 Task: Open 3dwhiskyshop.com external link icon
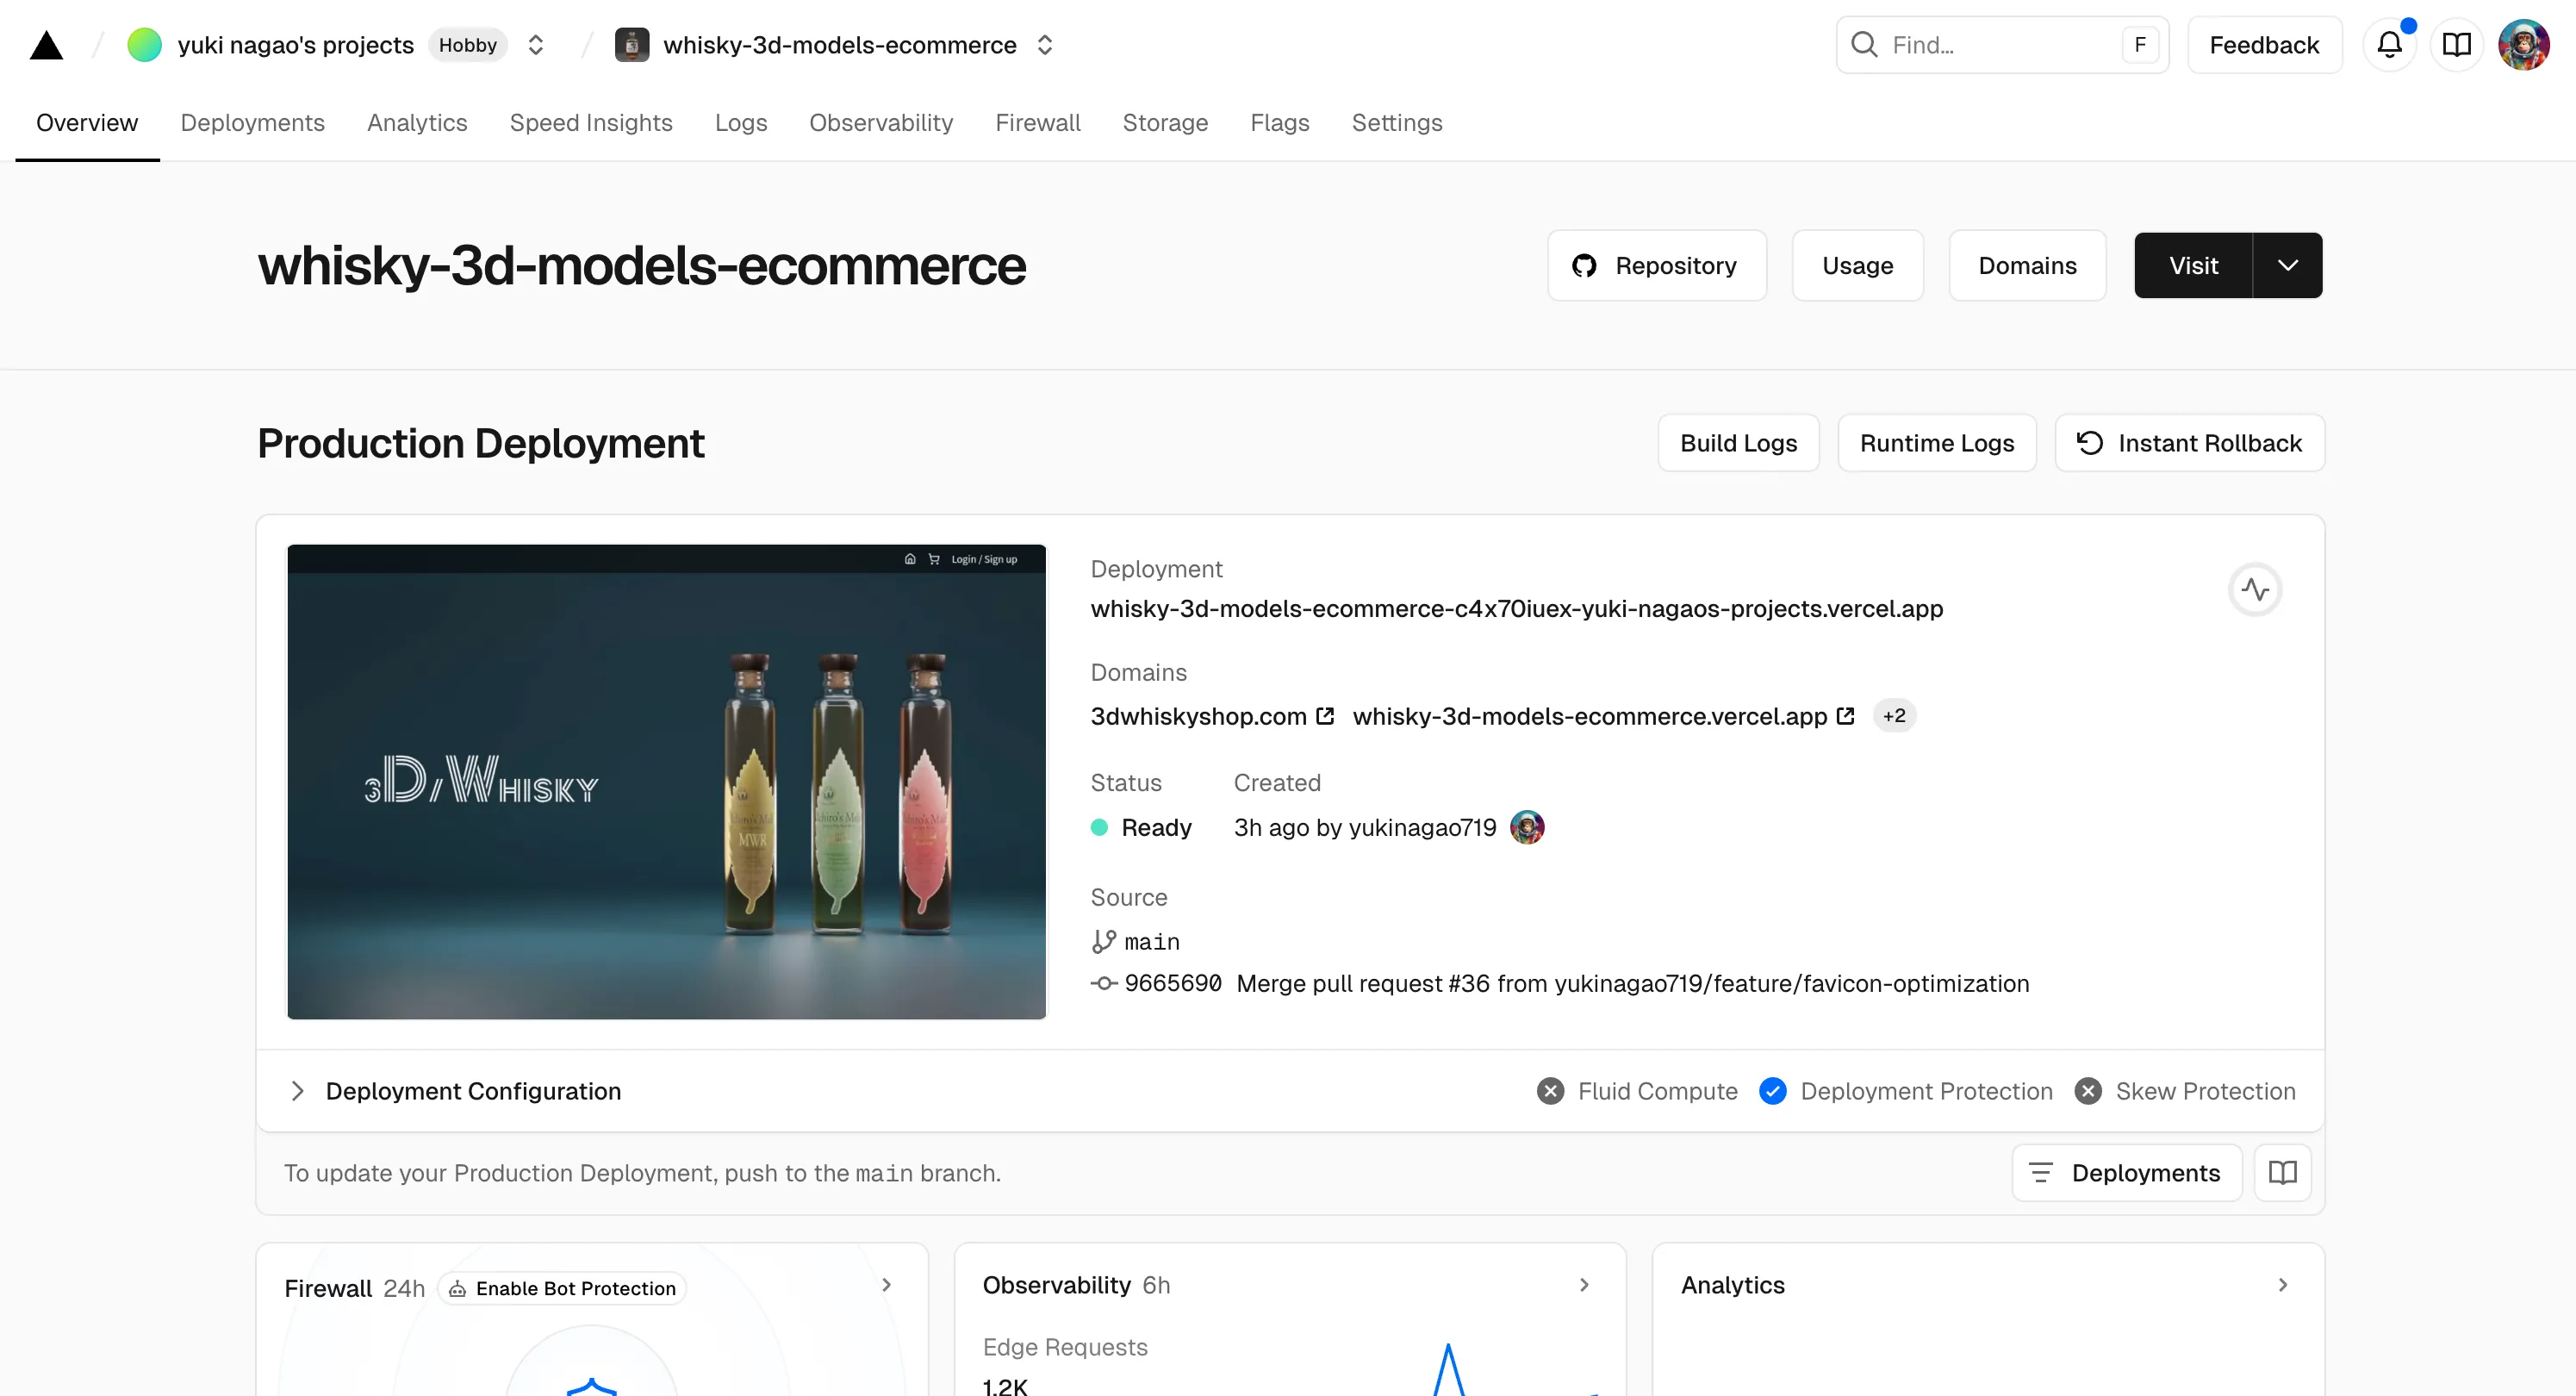coord(1325,716)
